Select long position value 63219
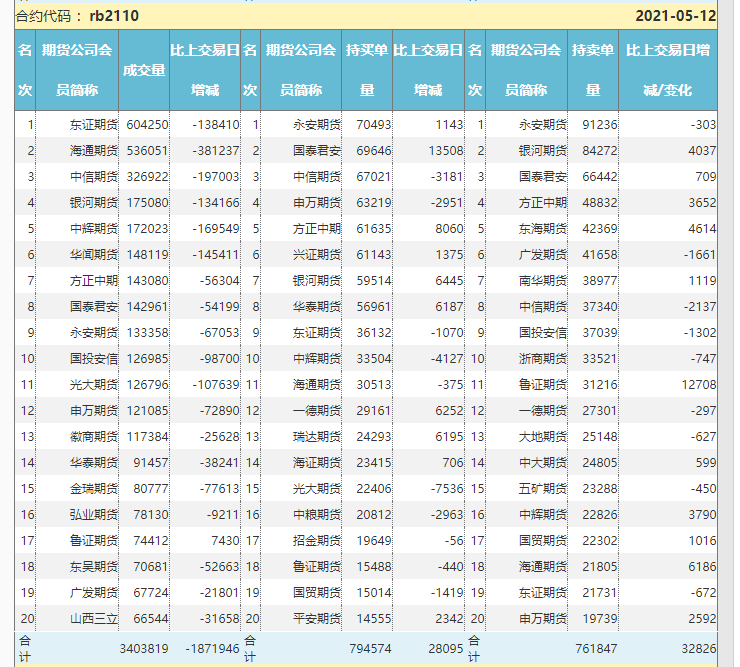The height and width of the screenshot is (667, 740). coord(374,203)
